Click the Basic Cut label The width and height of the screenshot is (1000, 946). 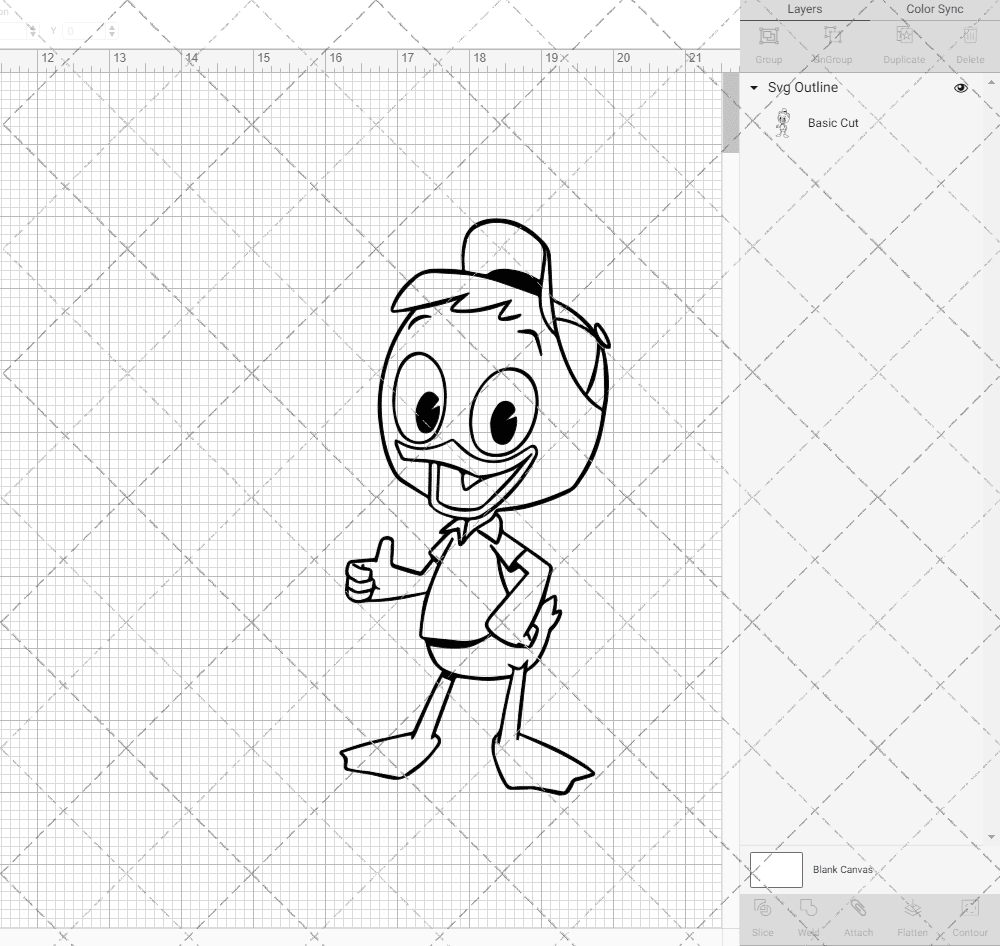pos(833,123)
